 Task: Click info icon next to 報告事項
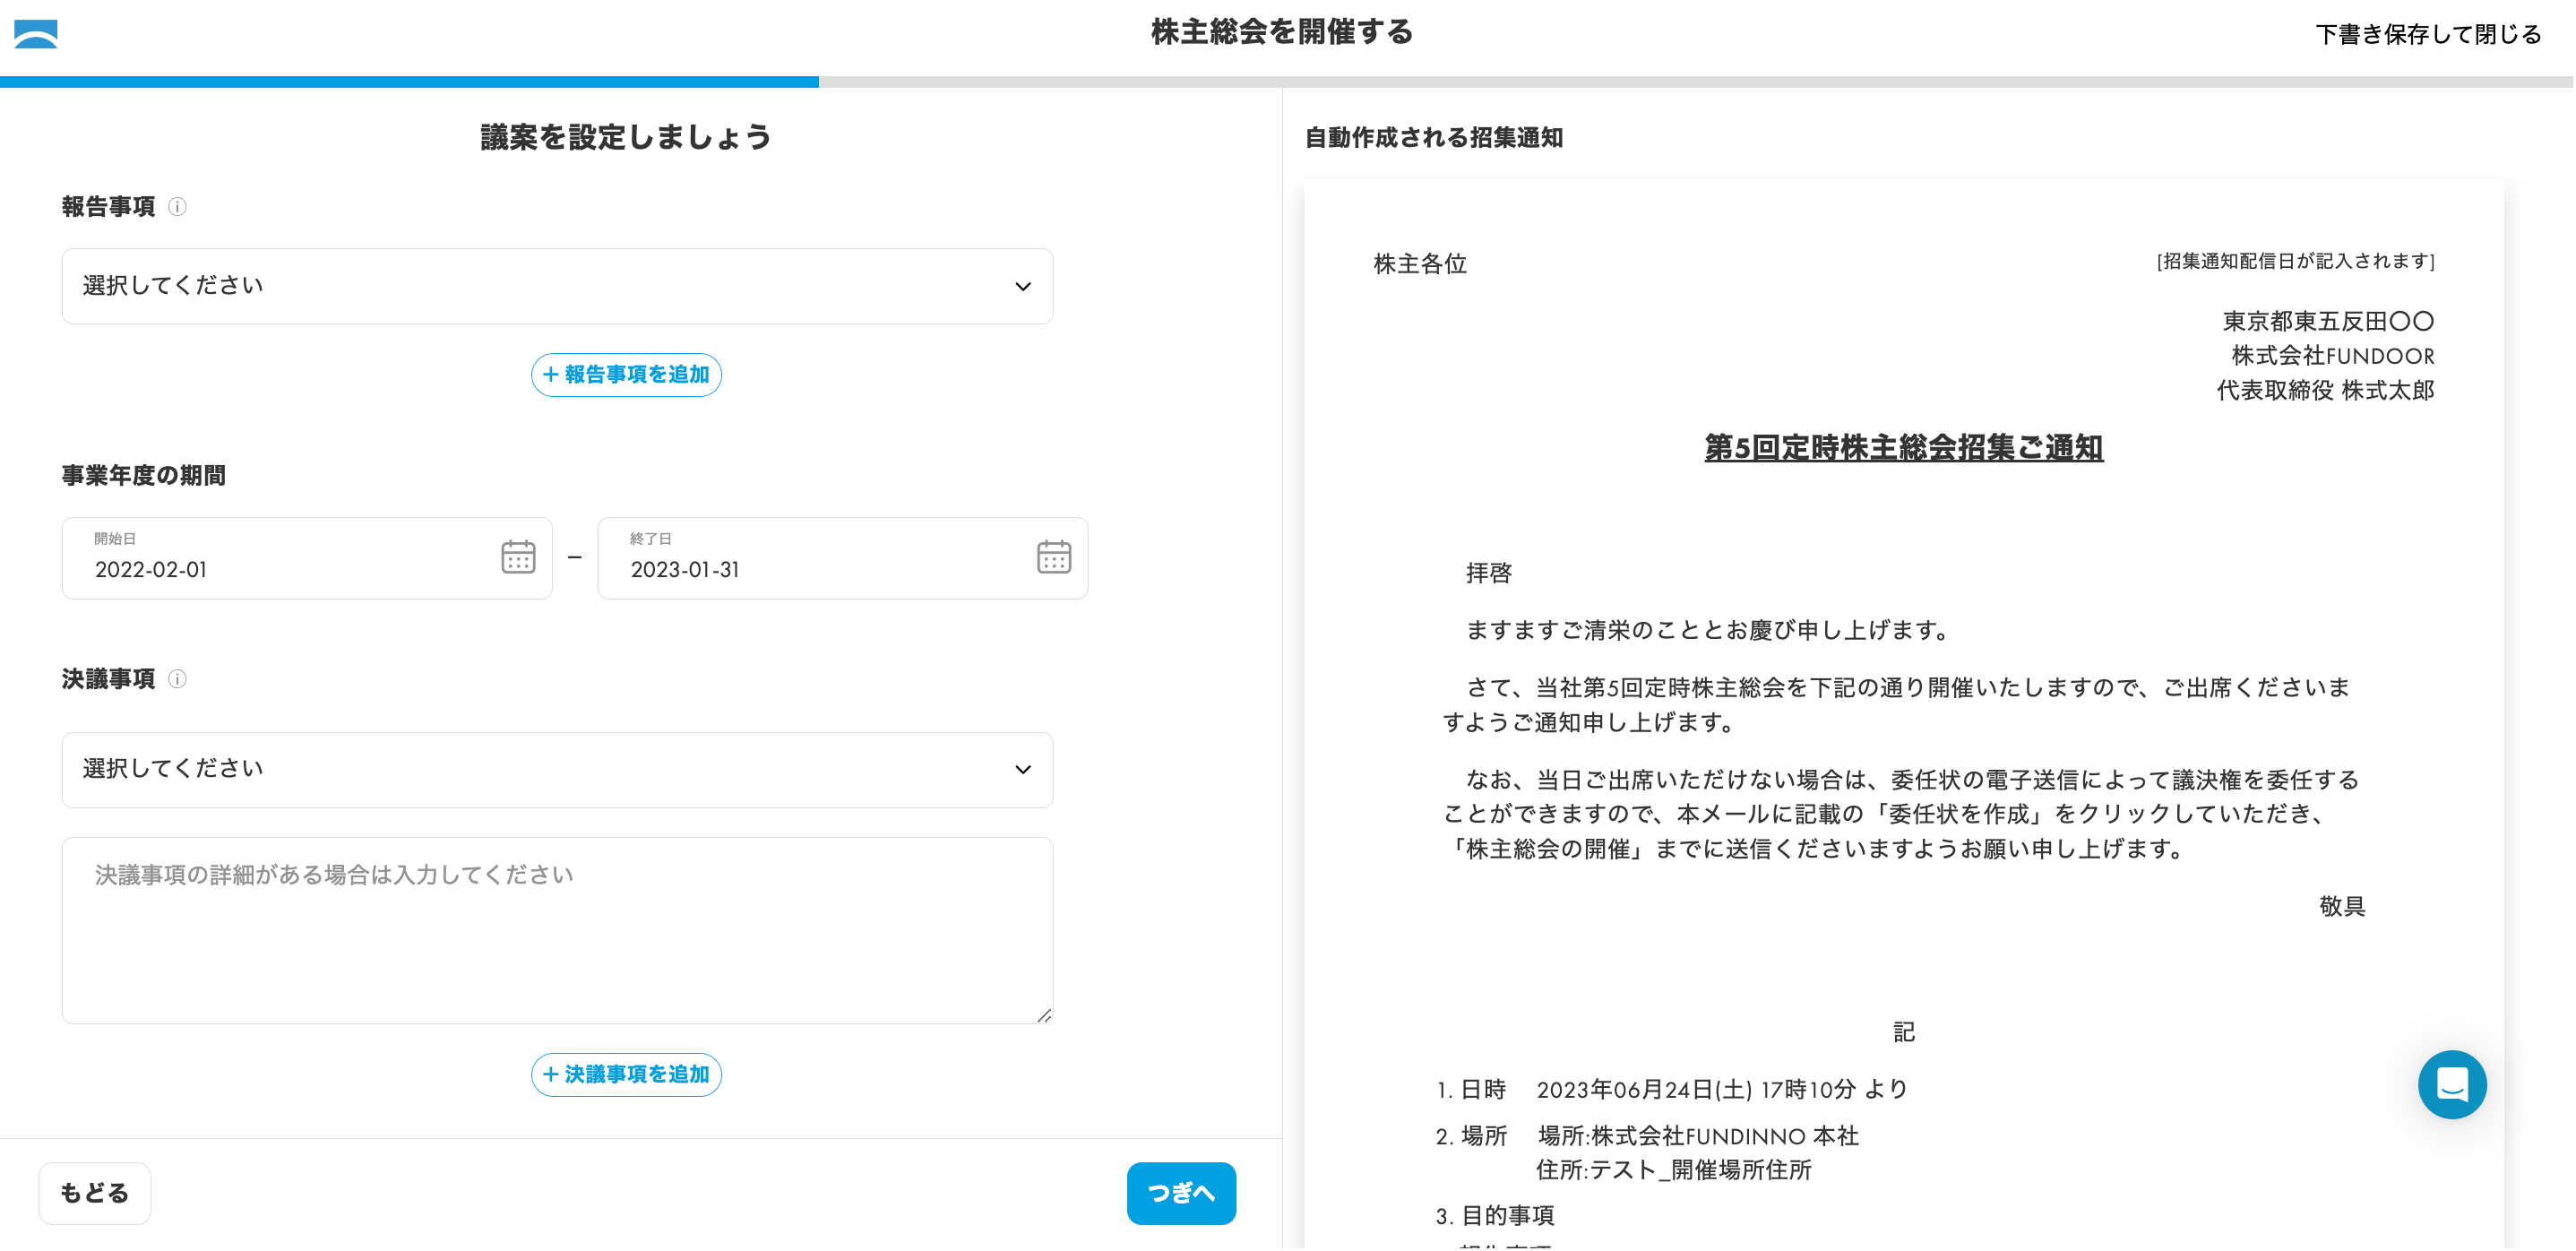tap(177, 207)
